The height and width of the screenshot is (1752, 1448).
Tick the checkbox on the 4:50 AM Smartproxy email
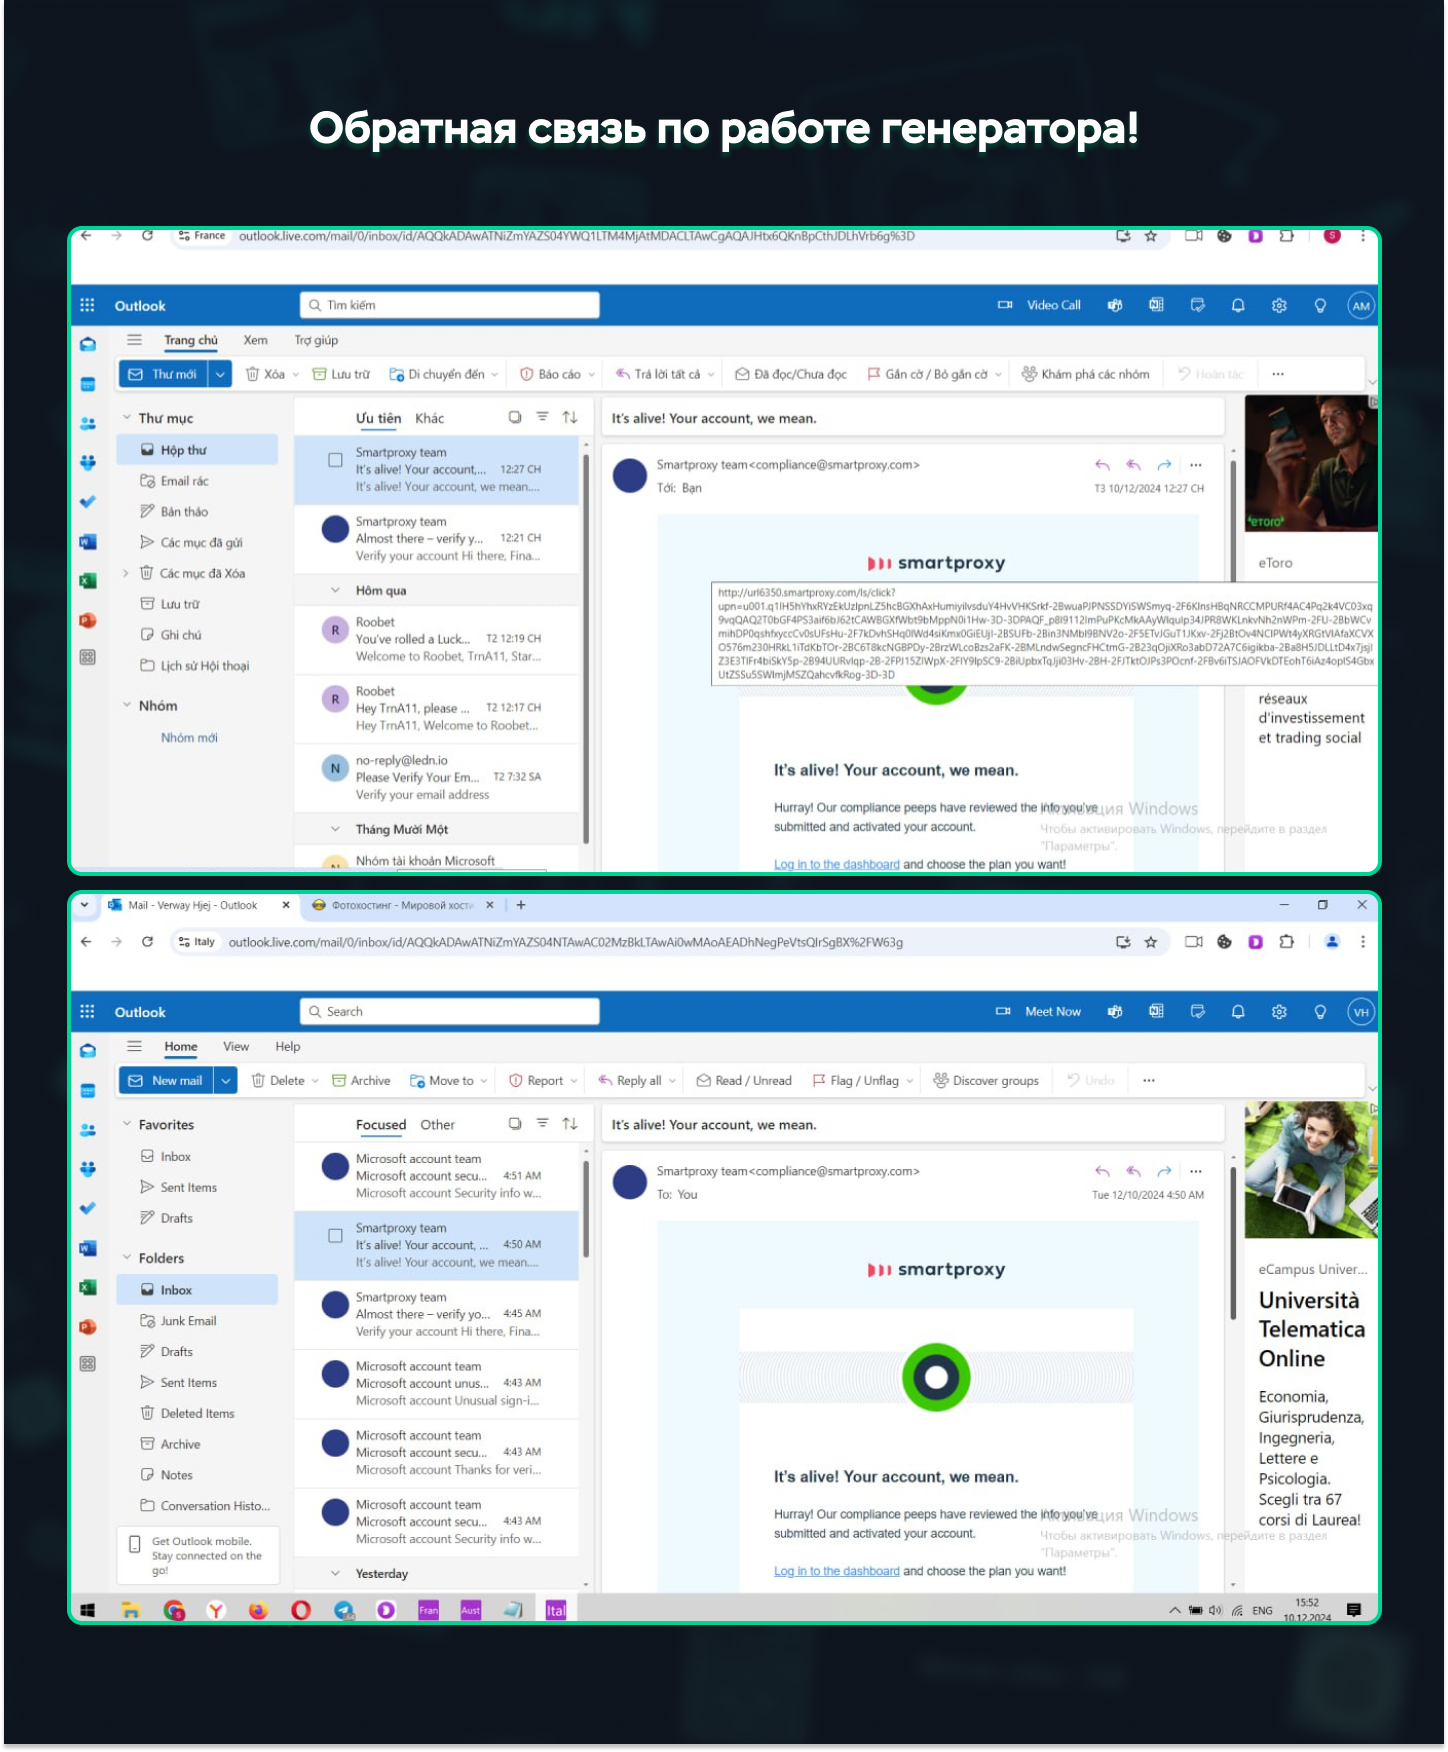tap(336, 1237)
